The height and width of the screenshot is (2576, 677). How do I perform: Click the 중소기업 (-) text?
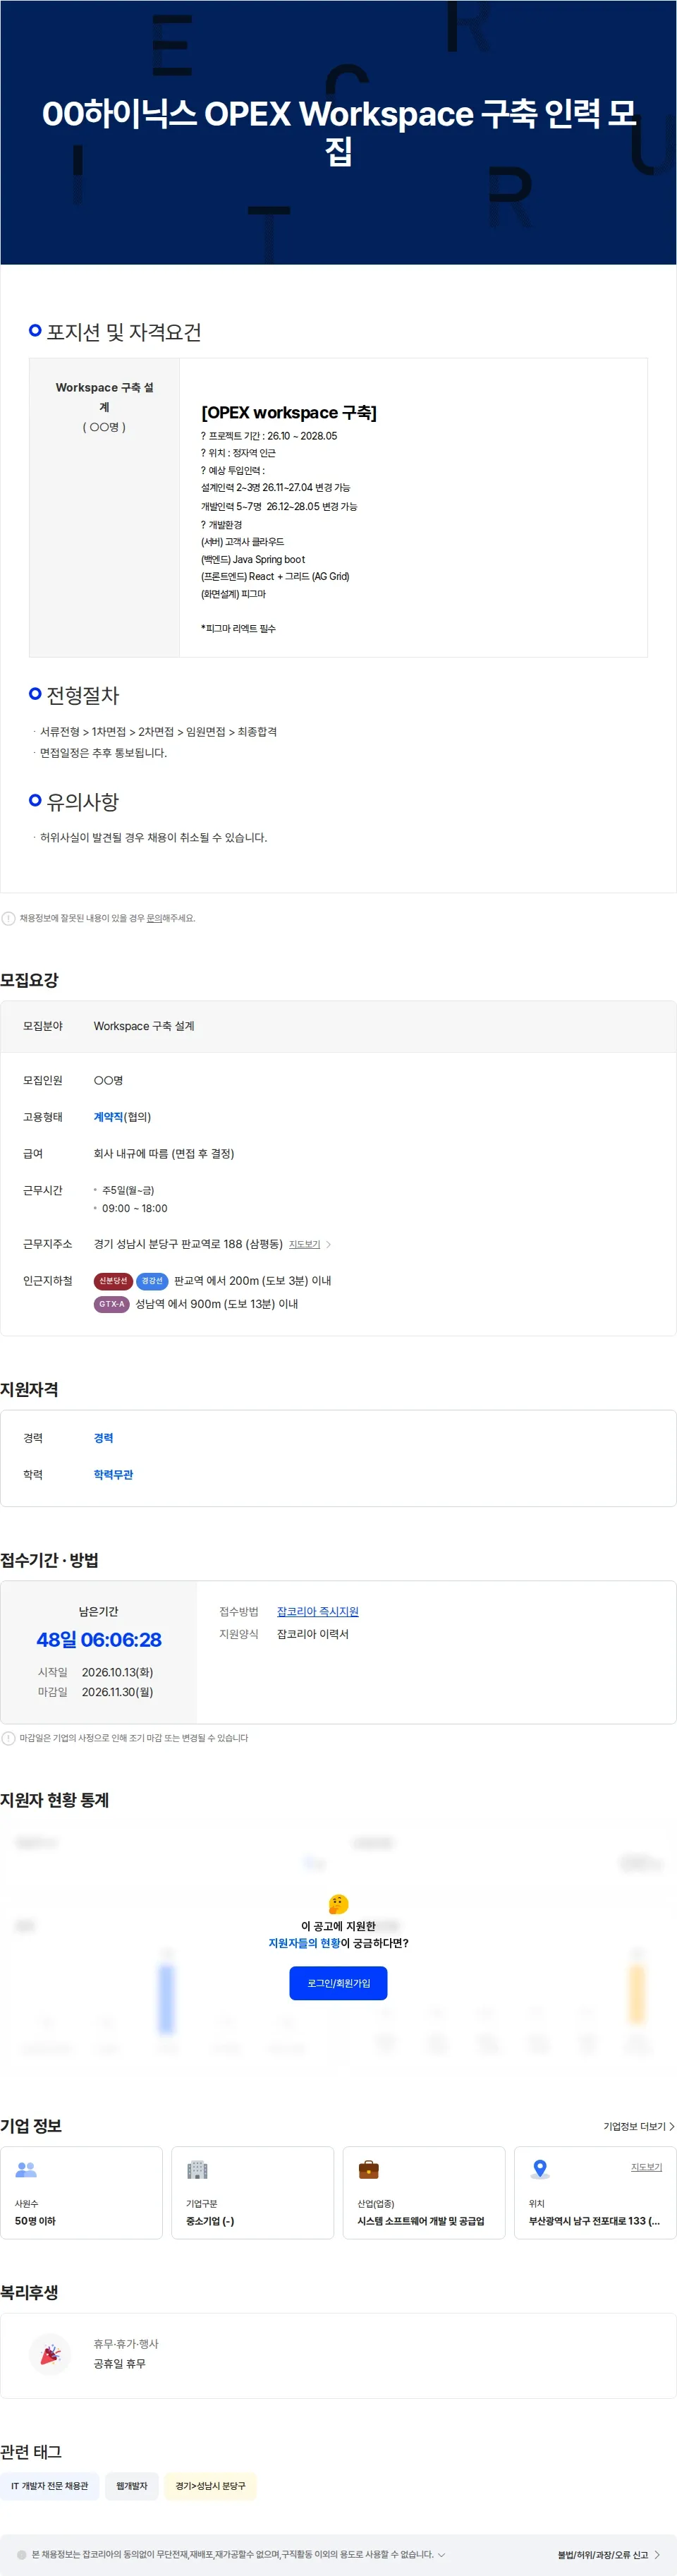click(x=210, y=2221)
